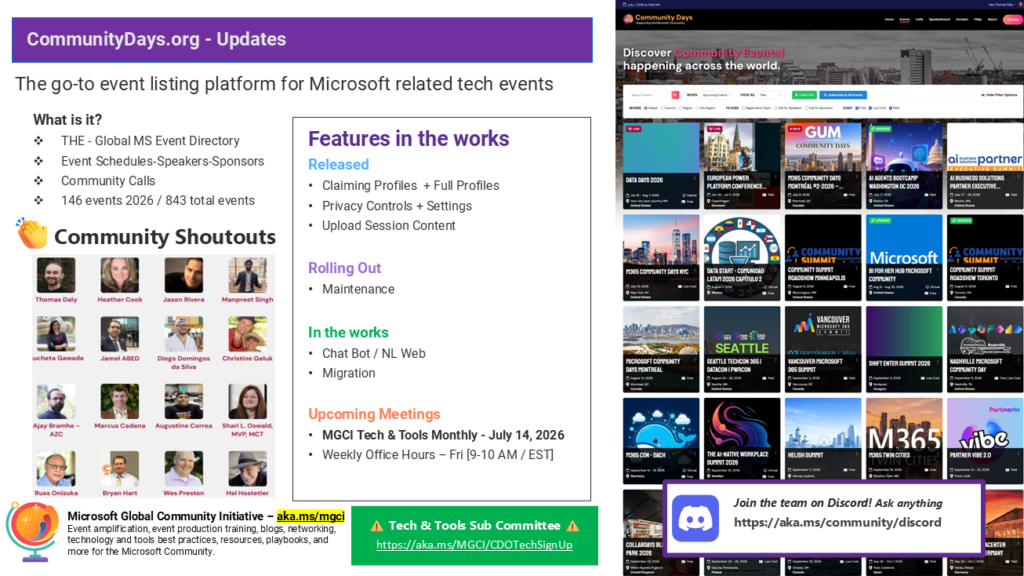Open the Seattle TechCon 365 event card
This screenshot has height=576, width=1024.
click(x=742, y=349)
